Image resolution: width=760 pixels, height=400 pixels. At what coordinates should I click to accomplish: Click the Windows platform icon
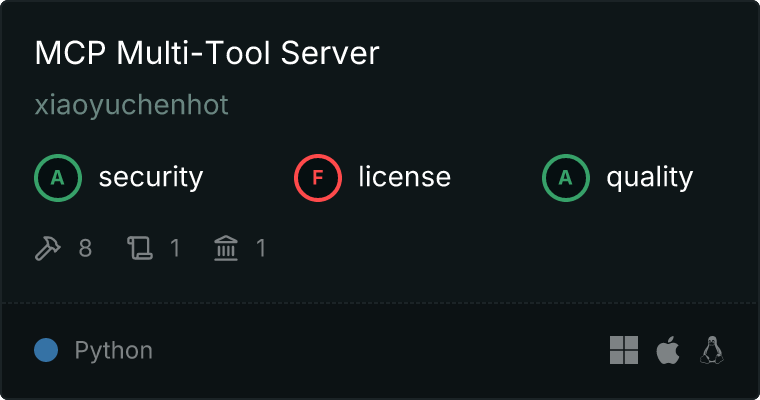coord(624,350)
